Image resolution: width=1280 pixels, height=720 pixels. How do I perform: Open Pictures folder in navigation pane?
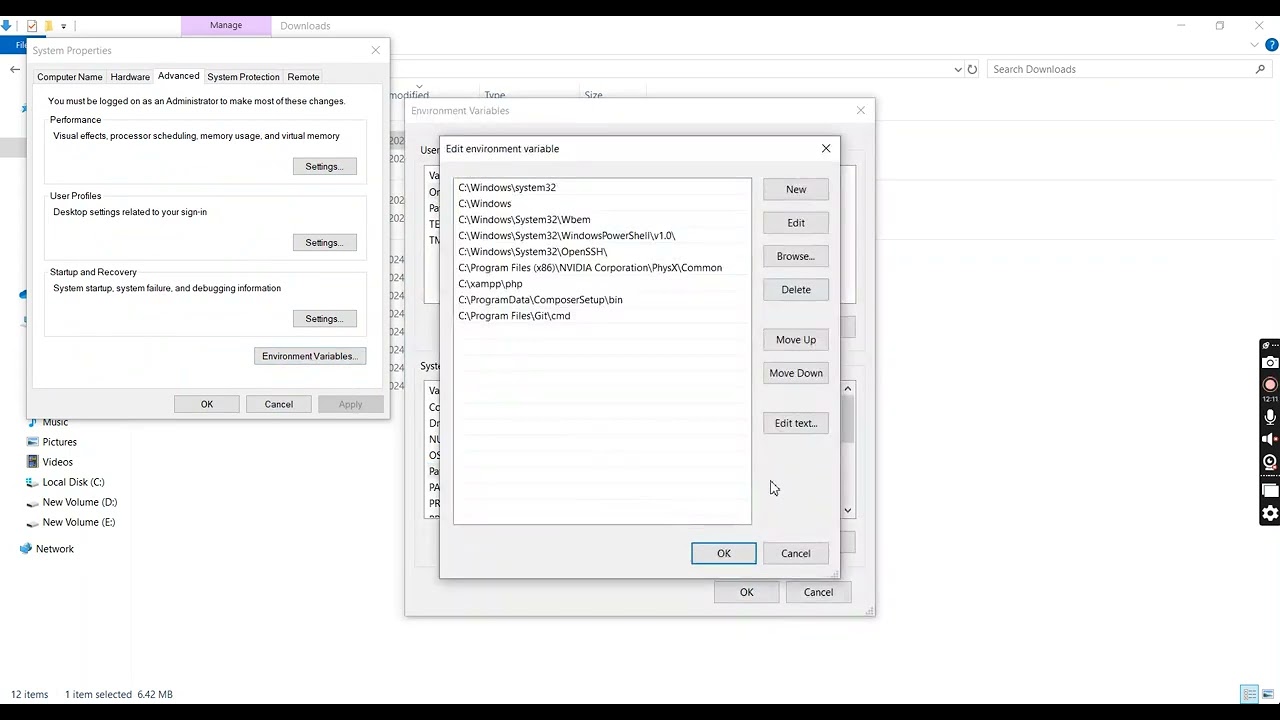pos(59,442)
